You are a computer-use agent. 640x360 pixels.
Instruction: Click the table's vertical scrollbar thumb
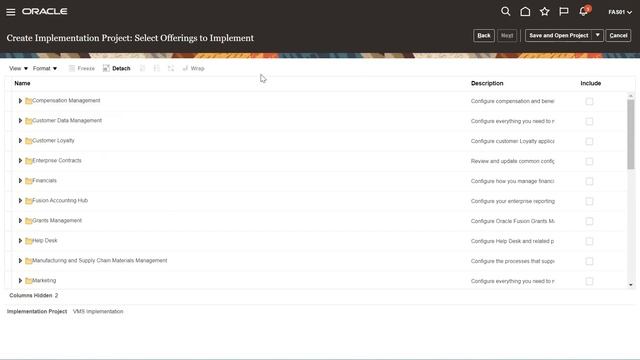click(631, 134)
